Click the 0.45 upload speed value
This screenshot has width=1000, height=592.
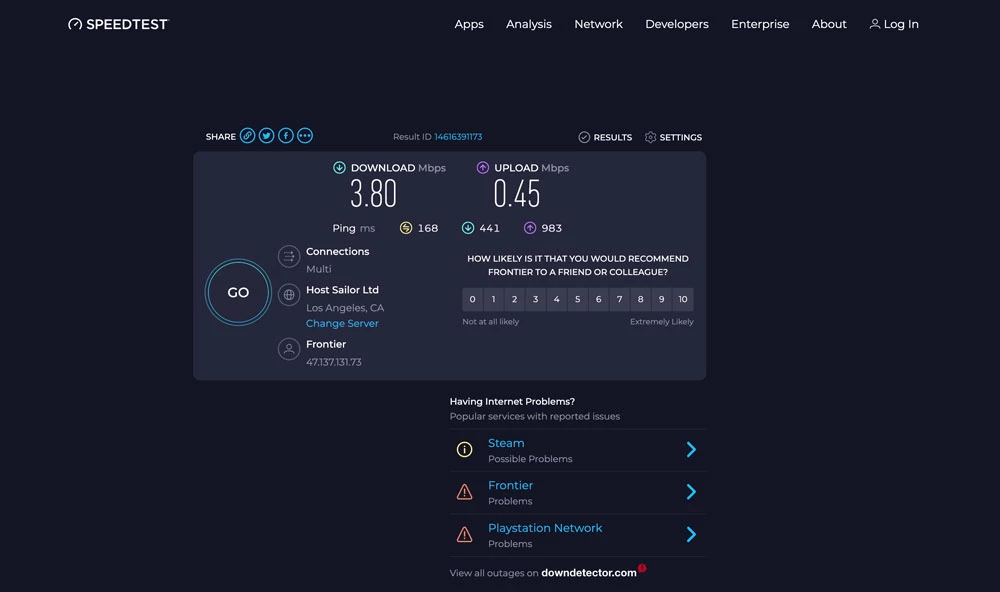pyautogui.click(x=517, y=193)
